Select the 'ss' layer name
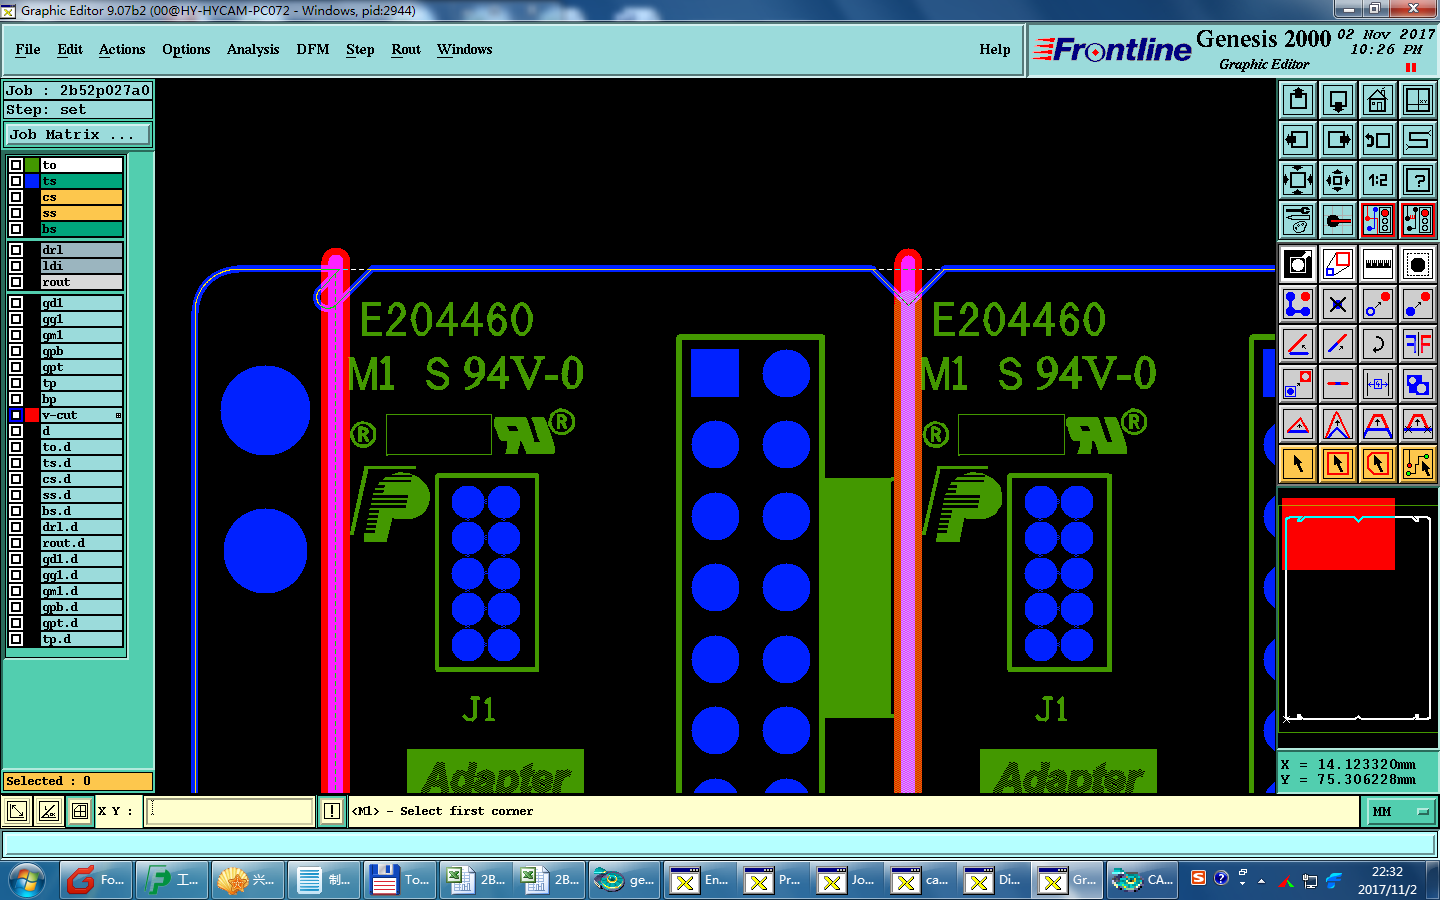Image resolution: width=1440 pixels, height=900 pixels. [81, 213]
